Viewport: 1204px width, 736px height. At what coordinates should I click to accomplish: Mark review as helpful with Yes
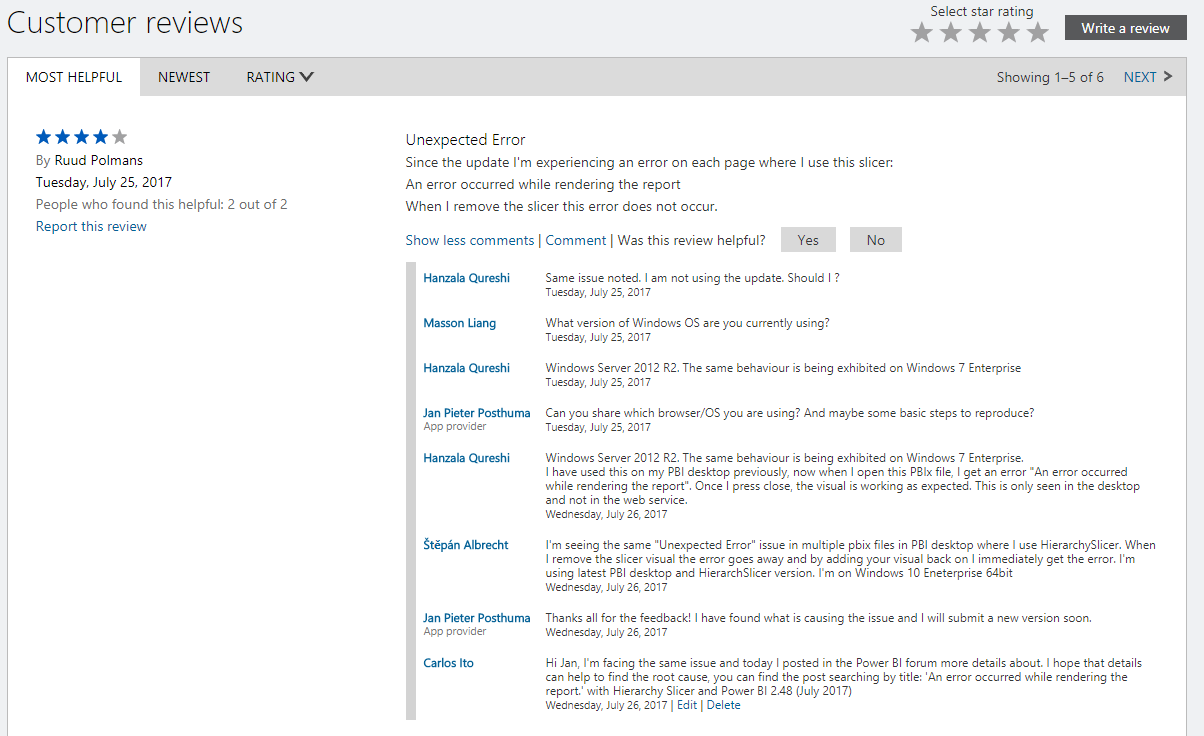[808, 240]
